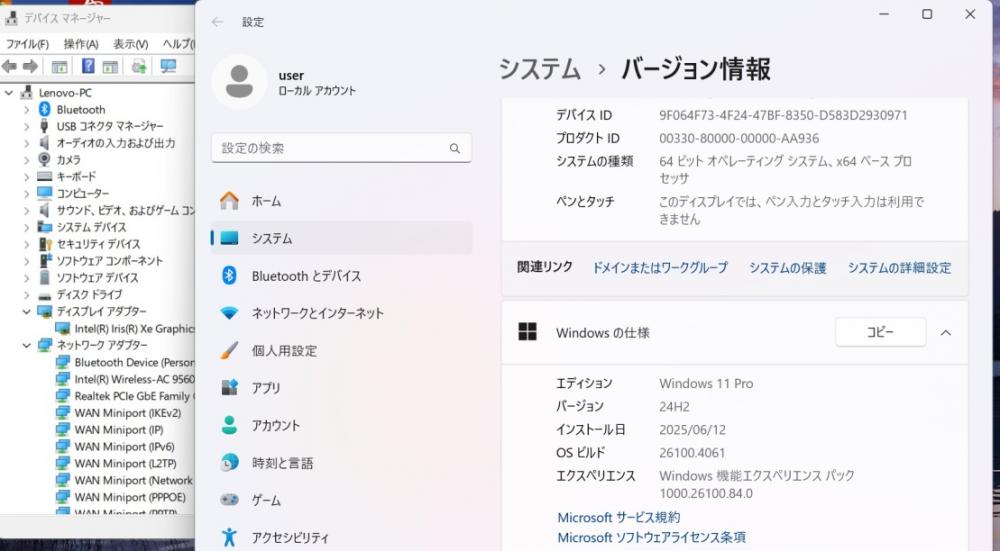Select Intel(R) Wireless-AC 9560 adapter
This screenshot has height=551, width=1000.
coord(134,379)
